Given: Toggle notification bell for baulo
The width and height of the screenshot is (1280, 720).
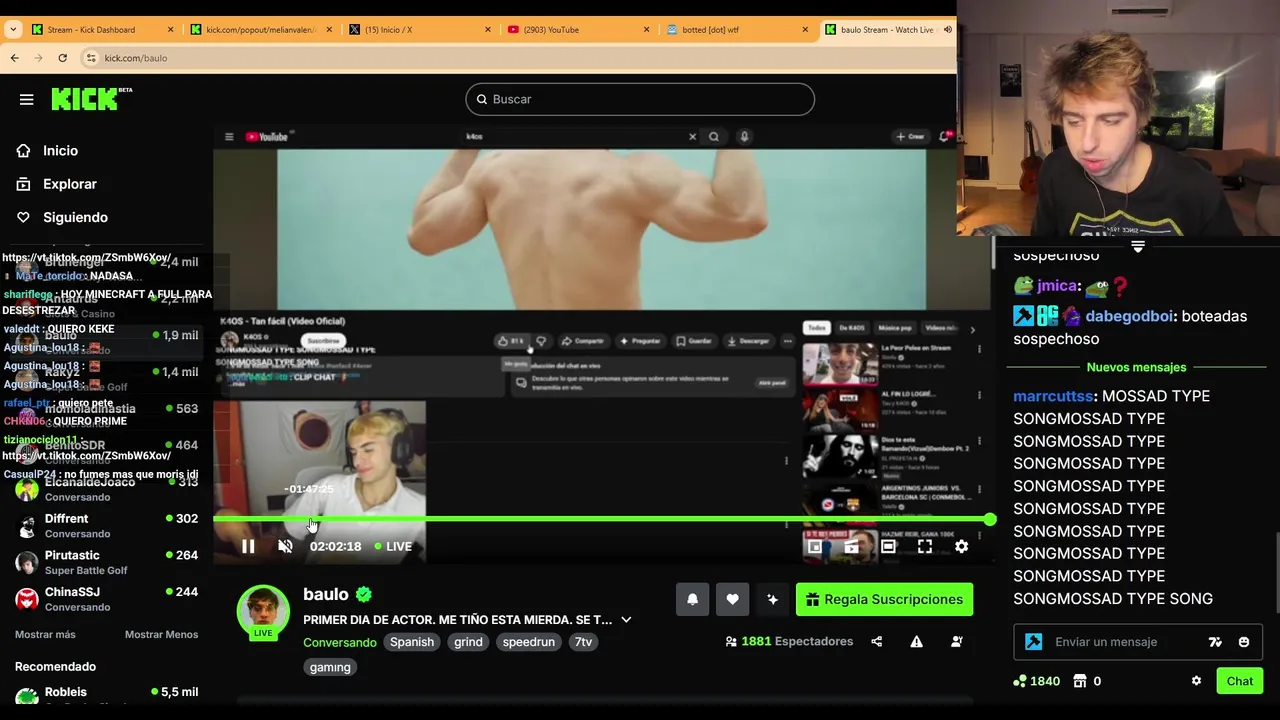Looking at the screenshot, I should 692,599.
